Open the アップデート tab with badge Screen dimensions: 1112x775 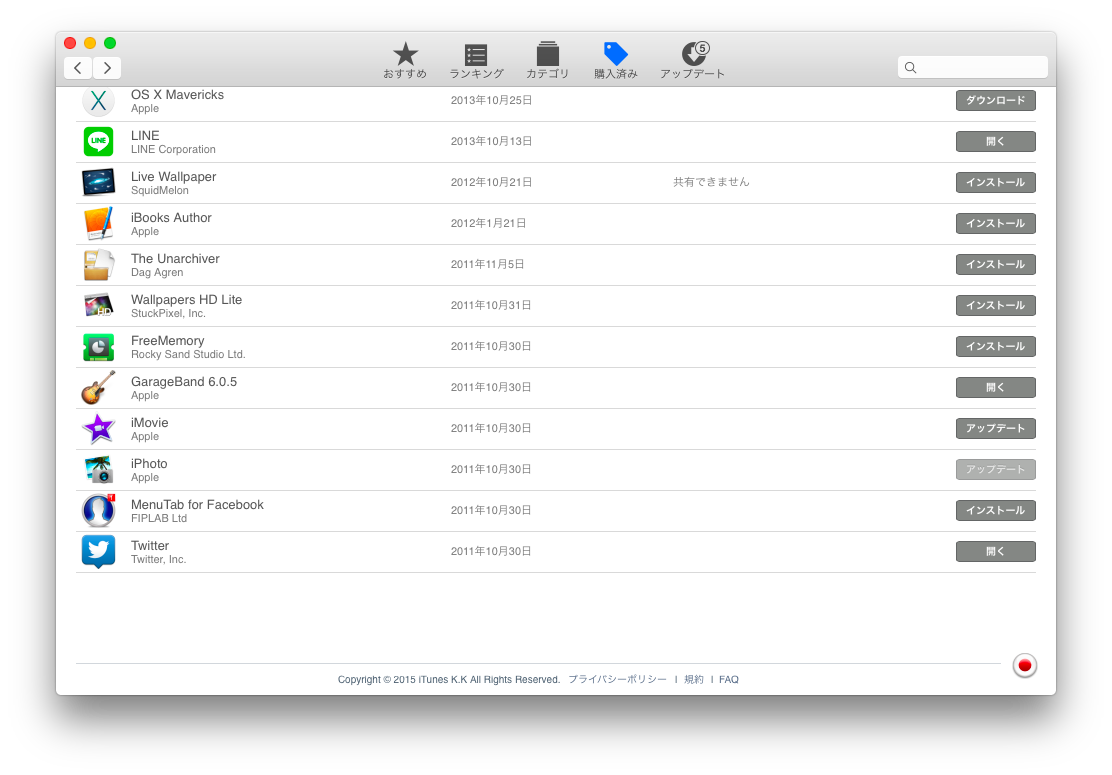coord(692,60)
